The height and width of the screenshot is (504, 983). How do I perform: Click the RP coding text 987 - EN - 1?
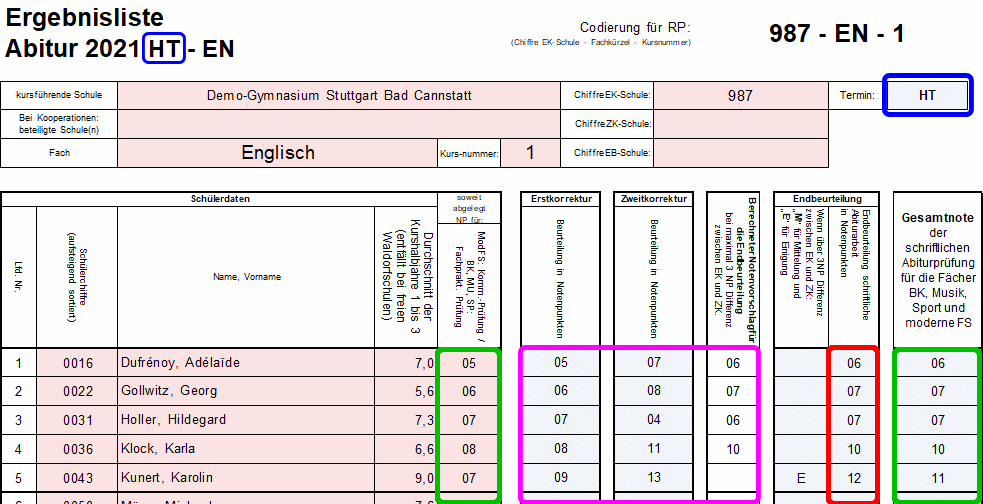[837, 33]
